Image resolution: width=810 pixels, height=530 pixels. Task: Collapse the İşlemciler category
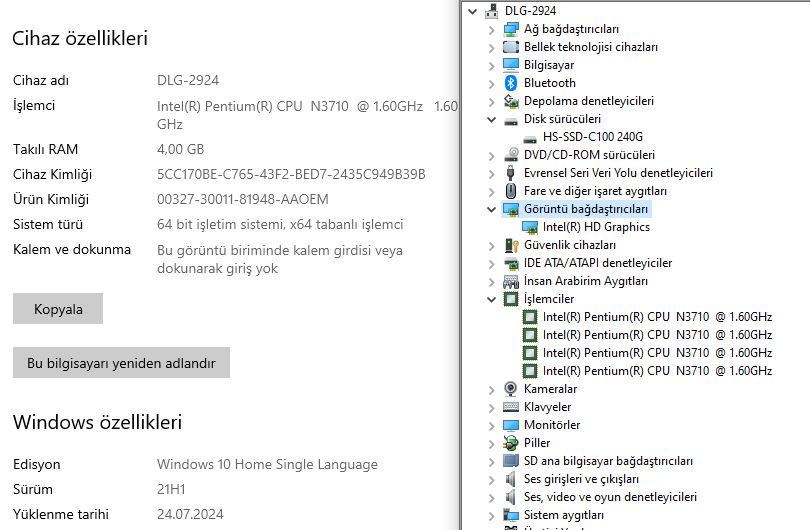pyautogui.click(x=491, y=299)
